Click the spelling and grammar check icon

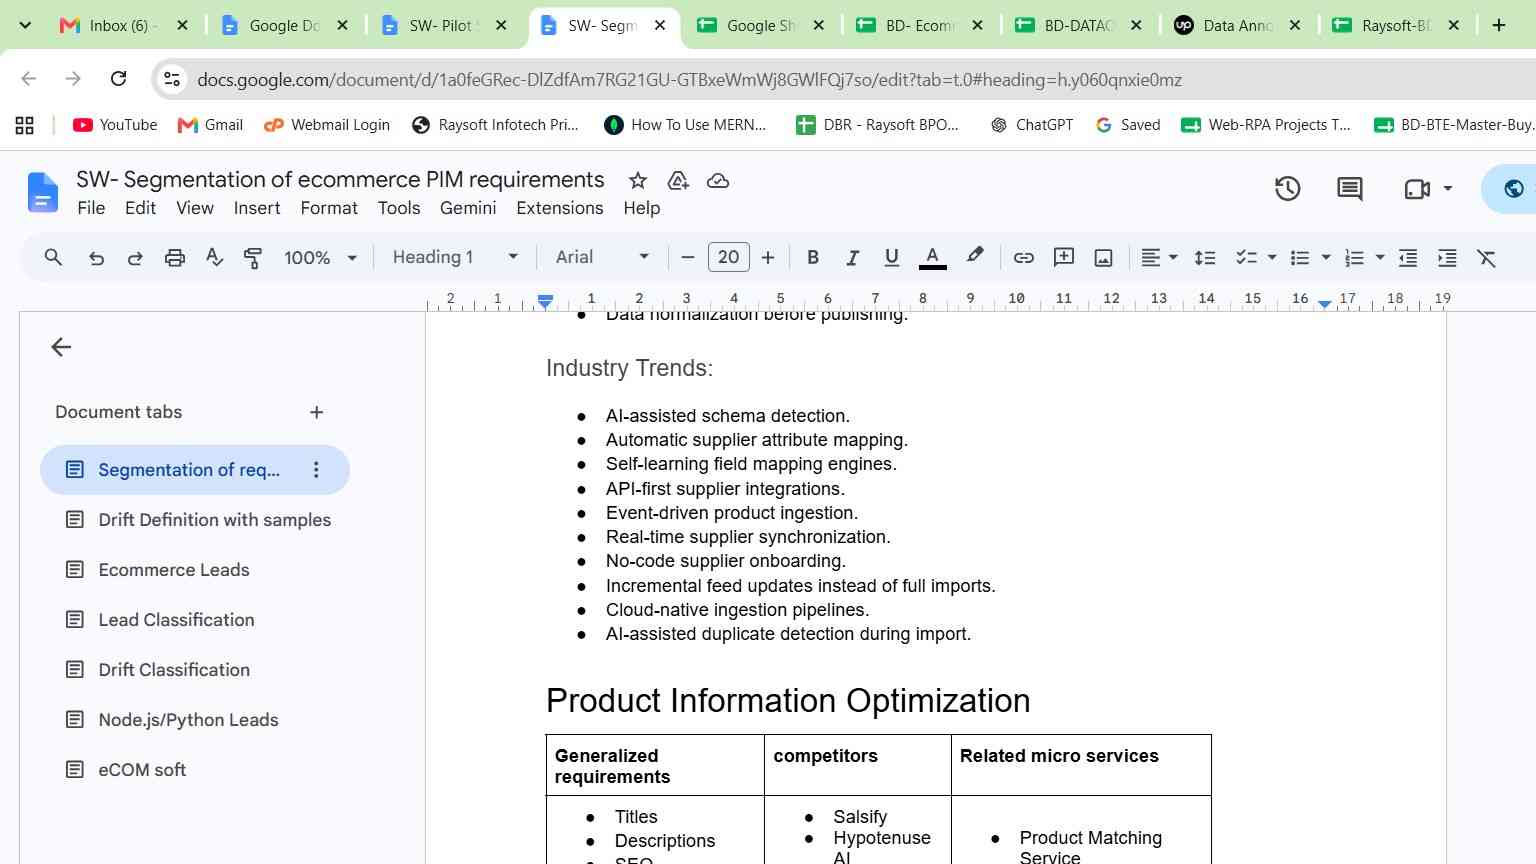(x=214, y=258)
